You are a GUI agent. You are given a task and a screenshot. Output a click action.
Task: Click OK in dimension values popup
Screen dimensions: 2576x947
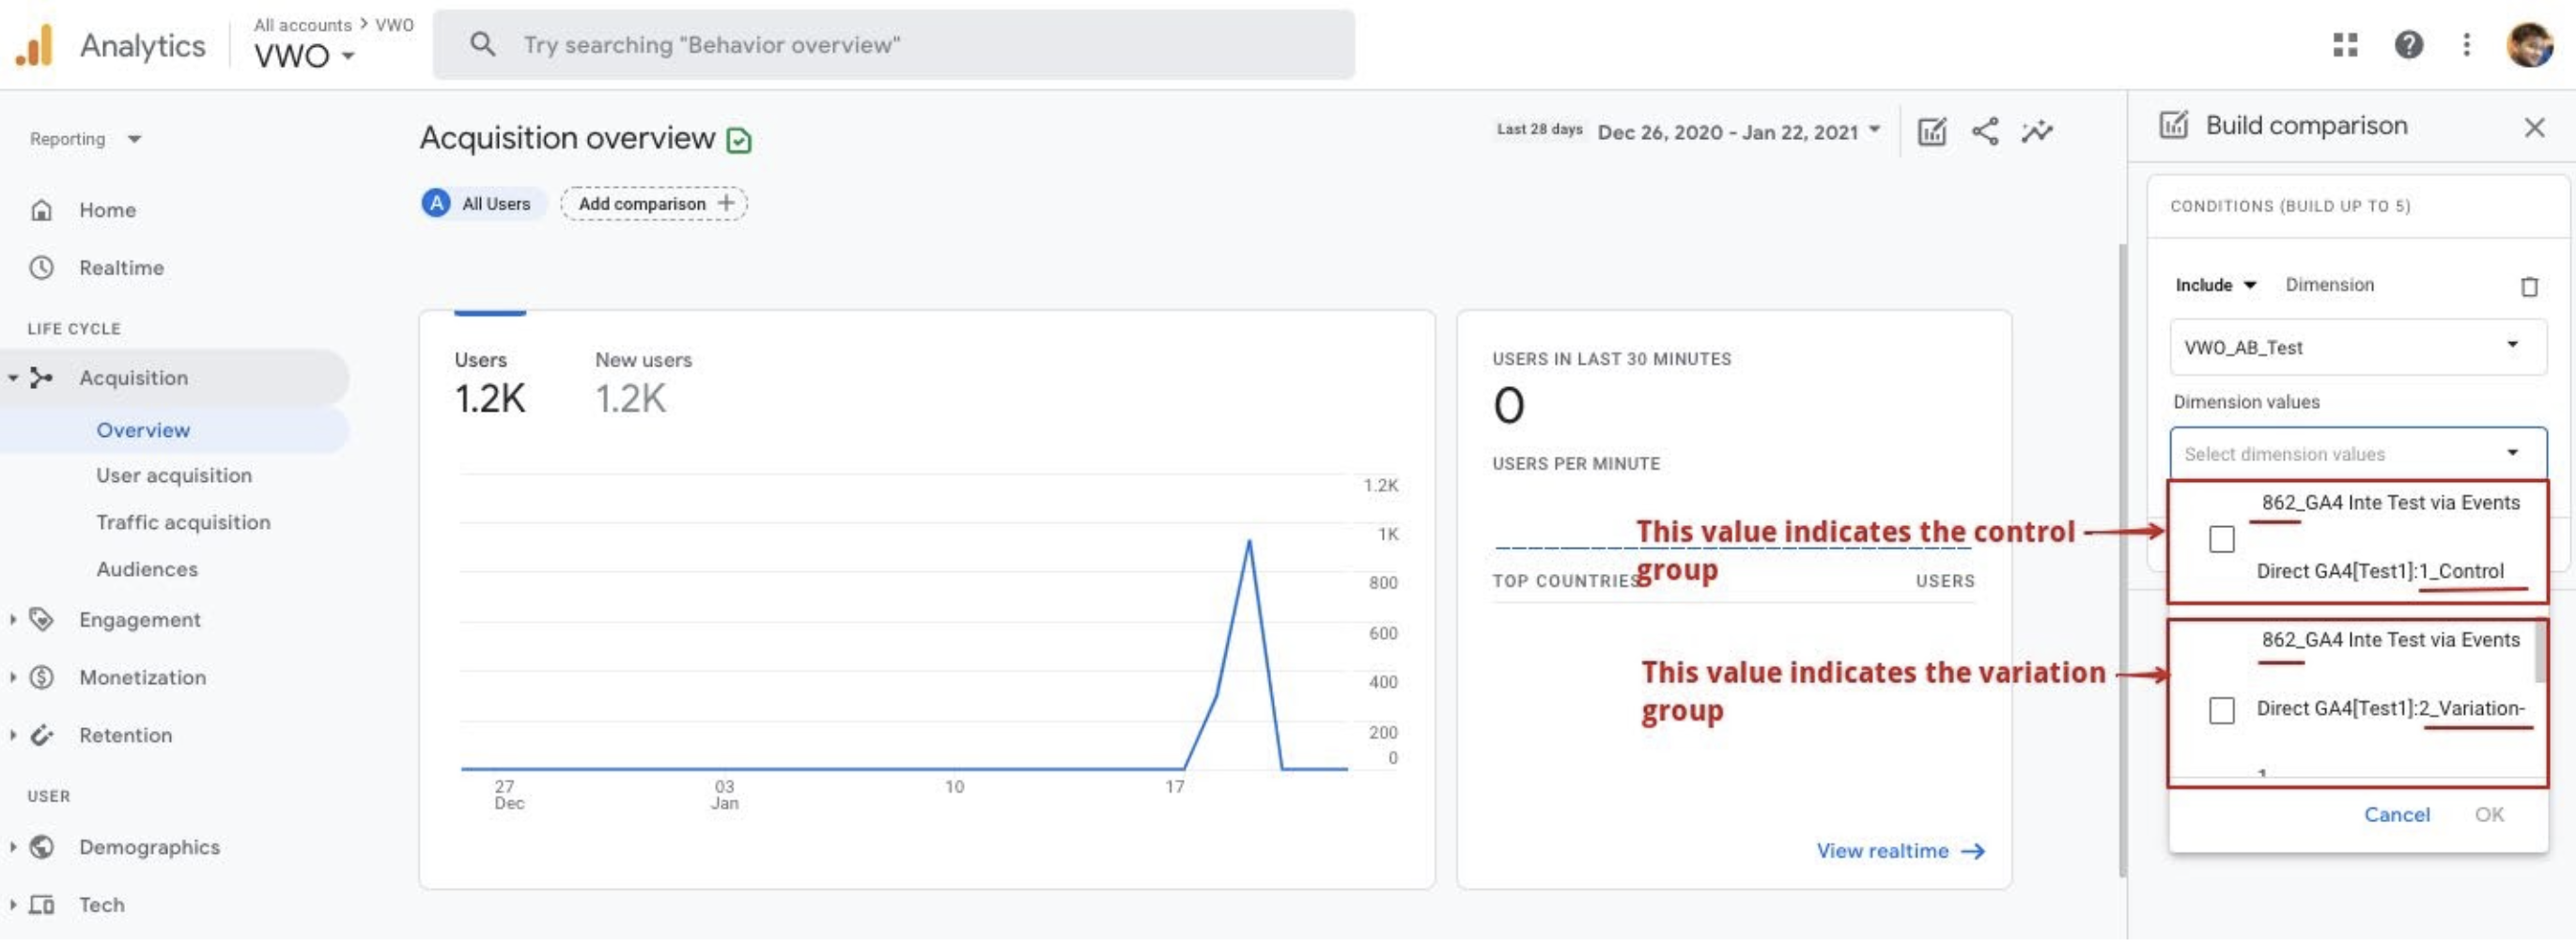2488,816
